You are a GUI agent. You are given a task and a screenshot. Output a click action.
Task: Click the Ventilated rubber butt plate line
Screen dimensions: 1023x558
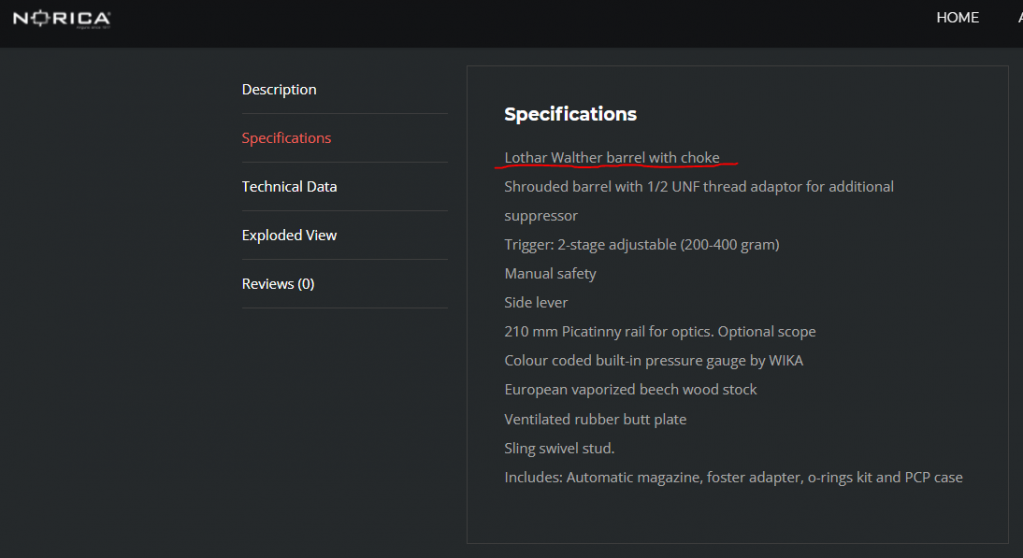click(x=596, y=419)
